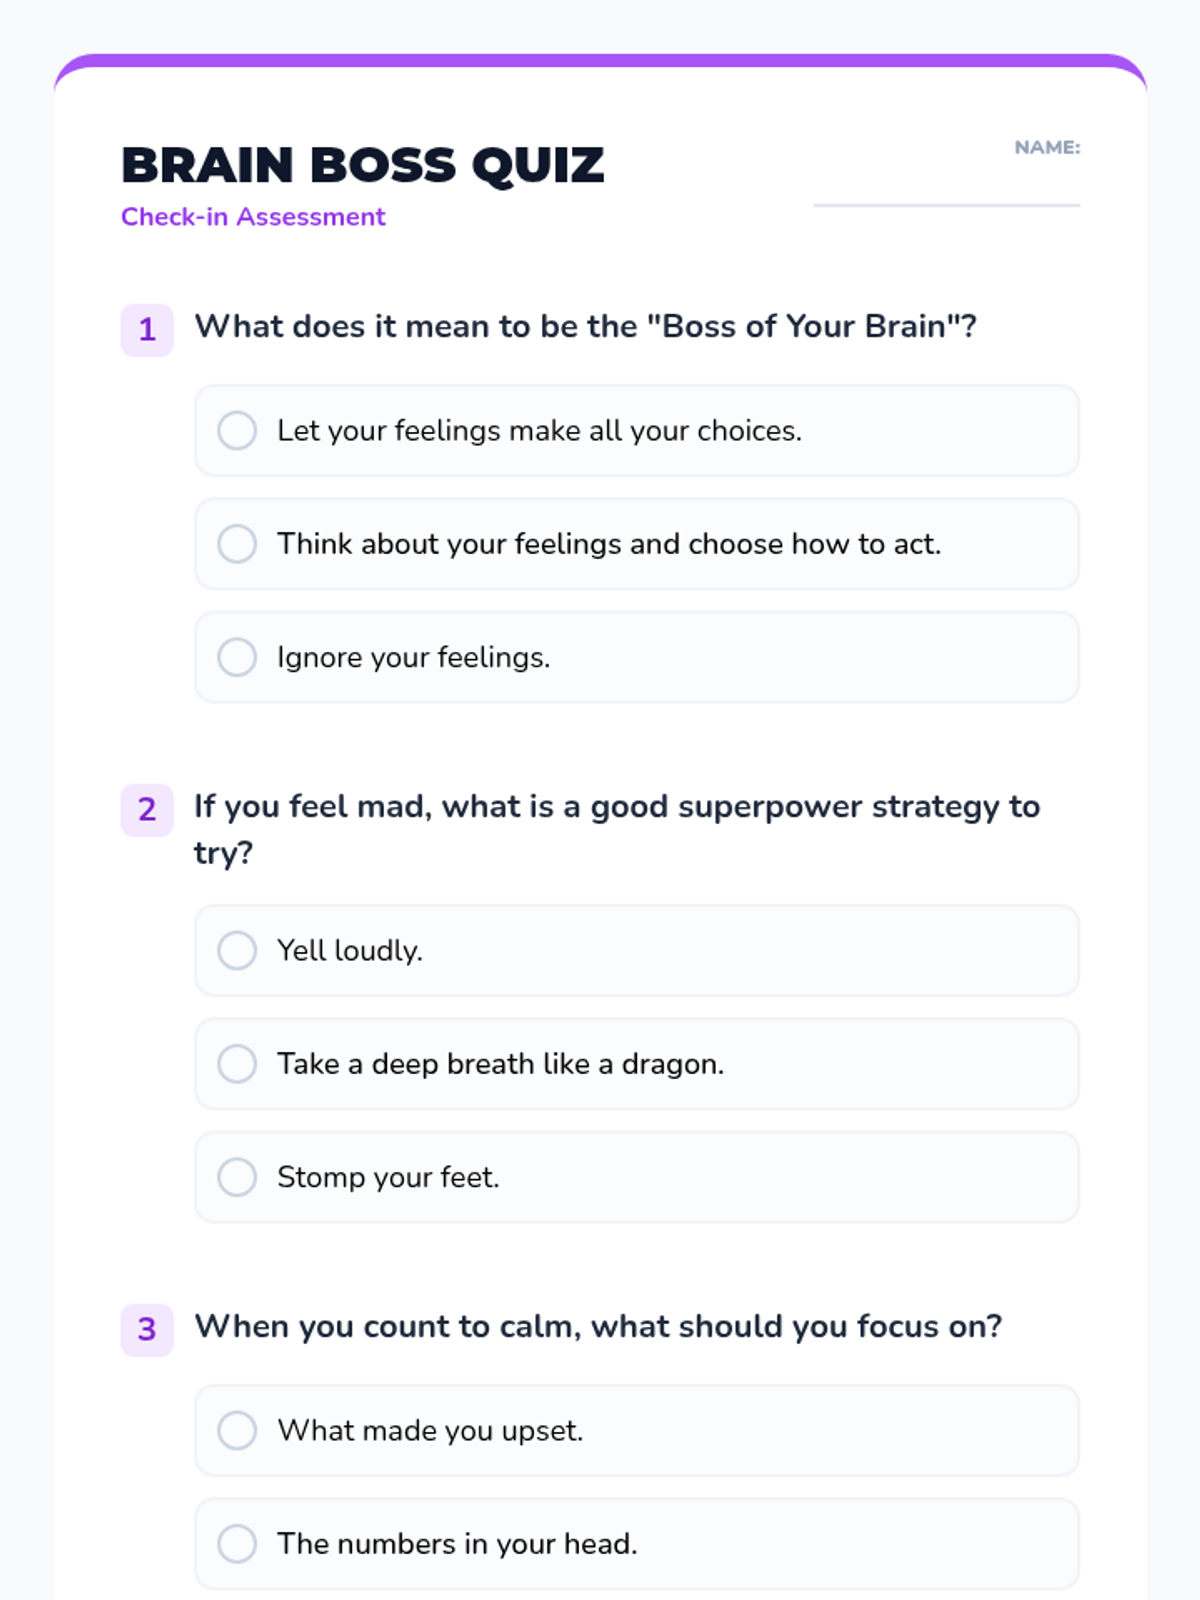This screenshot has width=1200, height=1600.
Task: Choose 'Take a deep breath like a dragon'
Action: (x=637, y=1064)
